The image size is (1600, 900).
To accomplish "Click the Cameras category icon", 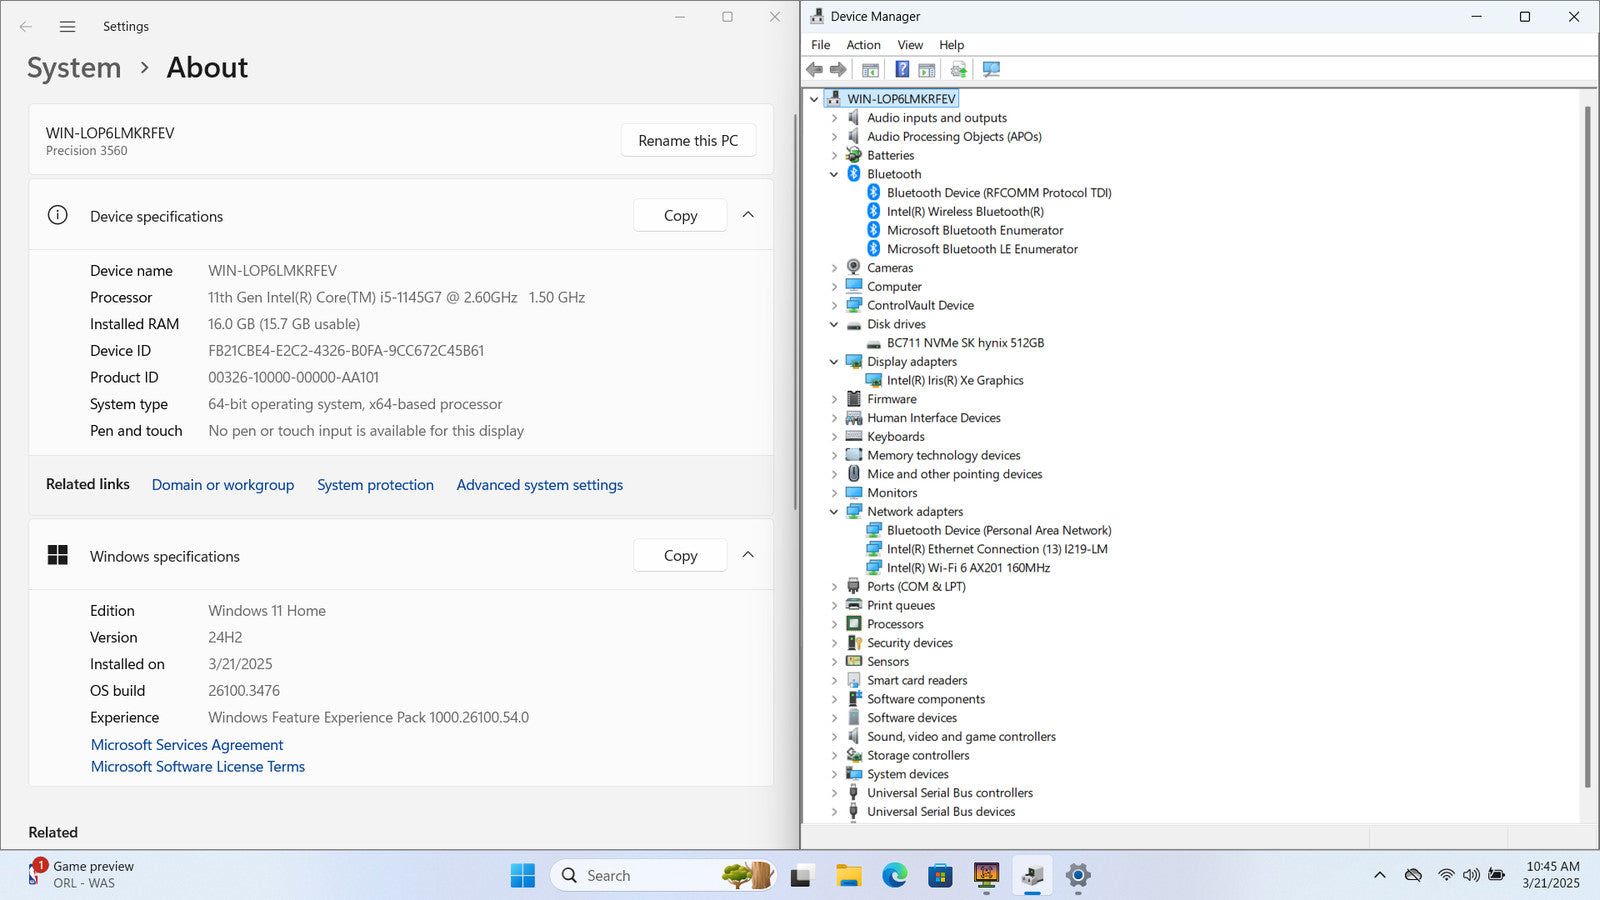I will (x=854, y=267).
